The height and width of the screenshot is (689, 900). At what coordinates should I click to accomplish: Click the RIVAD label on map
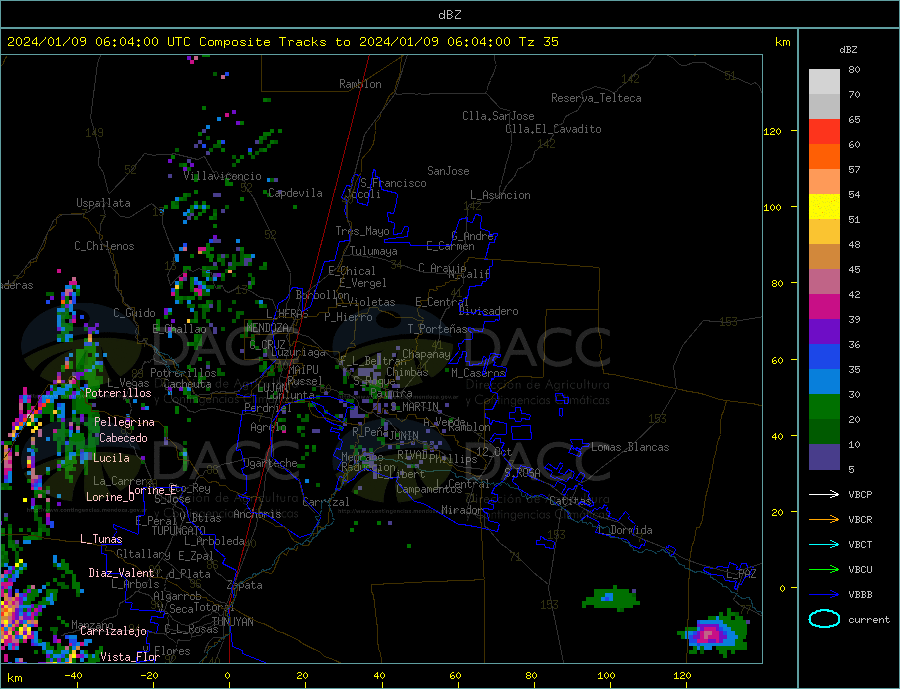(413, 455)
